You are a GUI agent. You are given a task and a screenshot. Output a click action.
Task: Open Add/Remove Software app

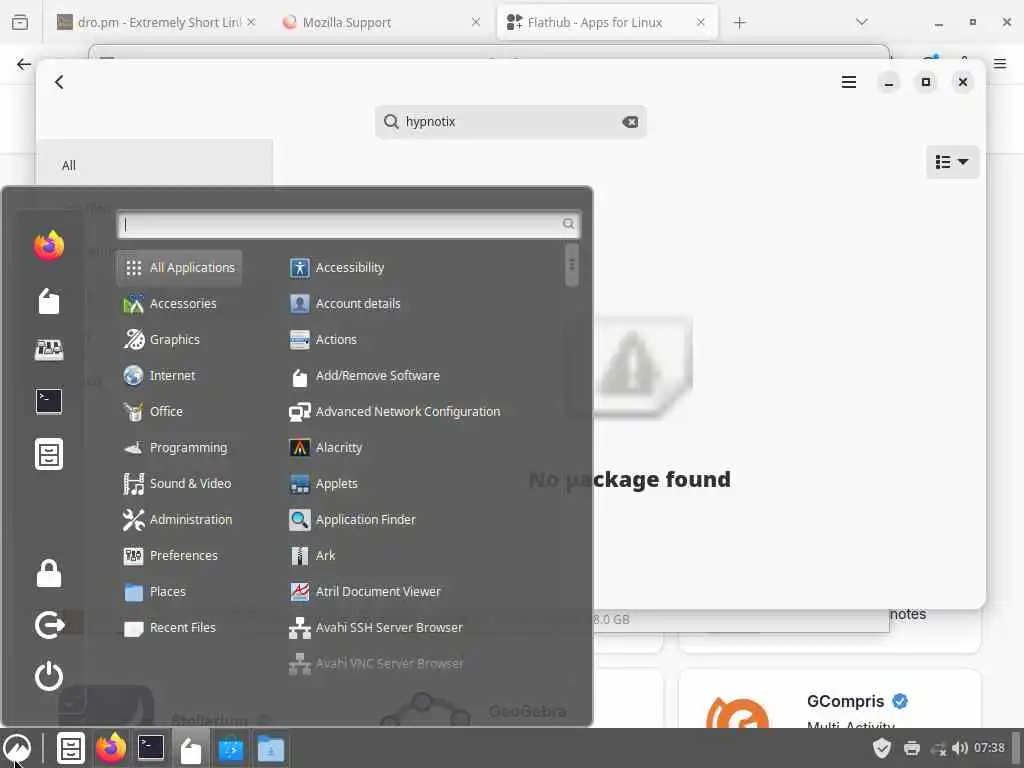364,376
